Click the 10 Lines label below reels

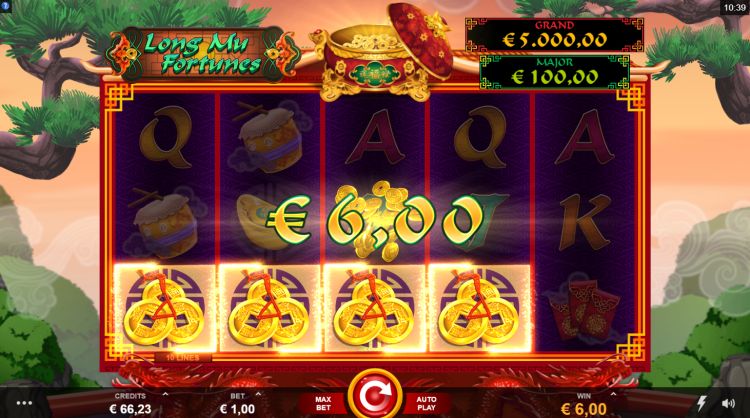(182, 357)
